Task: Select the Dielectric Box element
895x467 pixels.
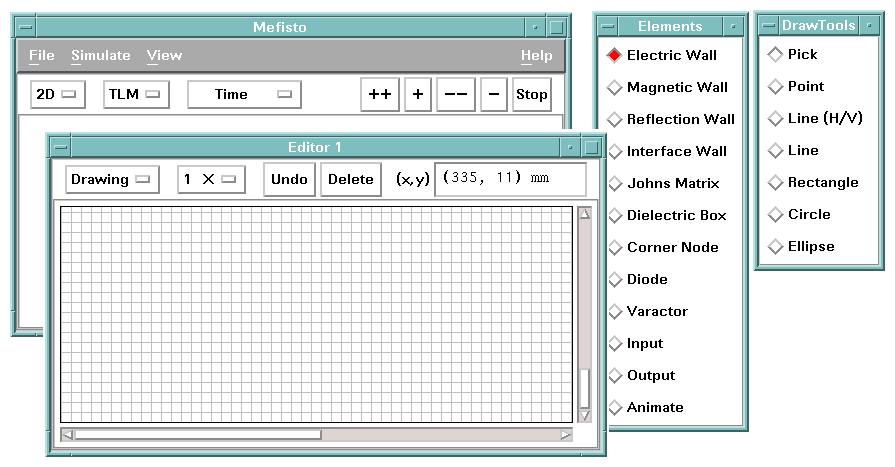Action: (x=667, y=215)
